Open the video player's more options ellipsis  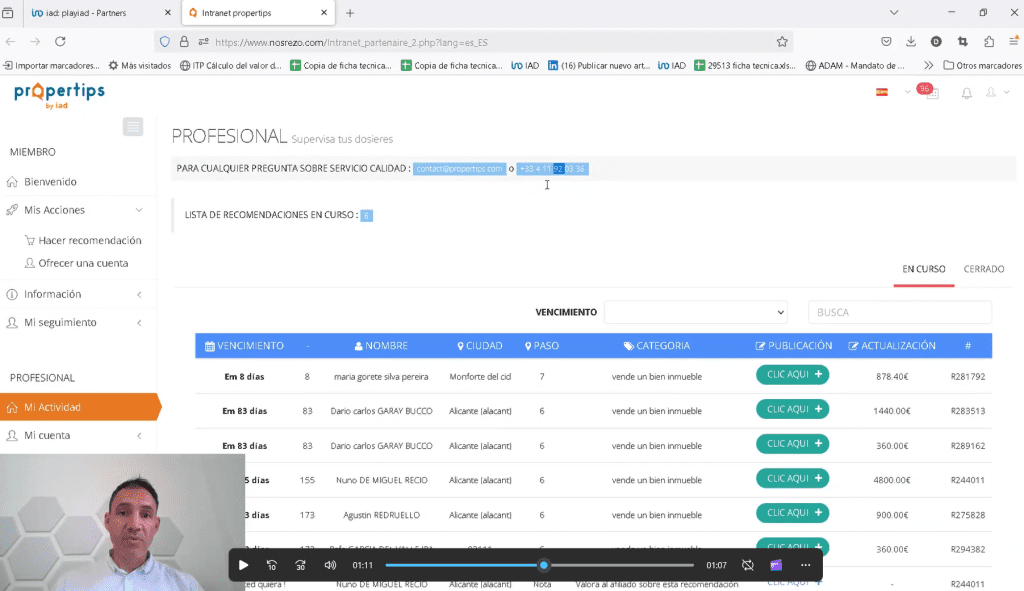click(805, 565)
